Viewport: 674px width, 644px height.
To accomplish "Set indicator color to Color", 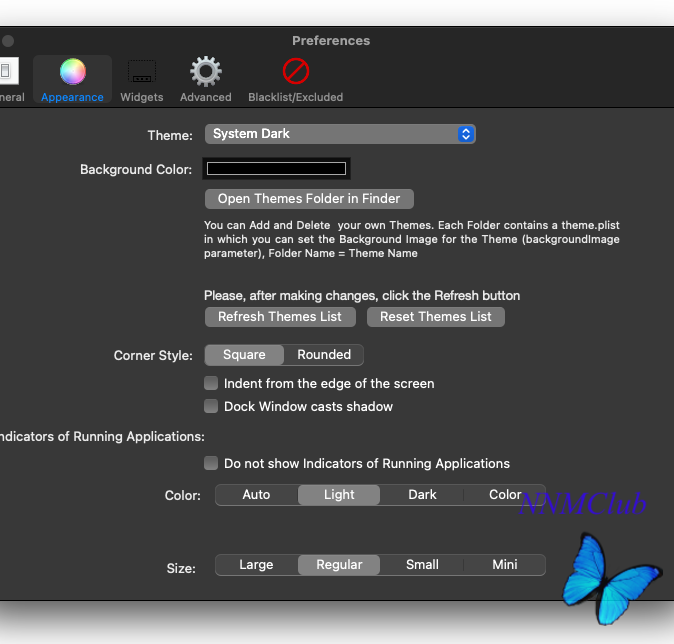I will click(x=505, y=495).
